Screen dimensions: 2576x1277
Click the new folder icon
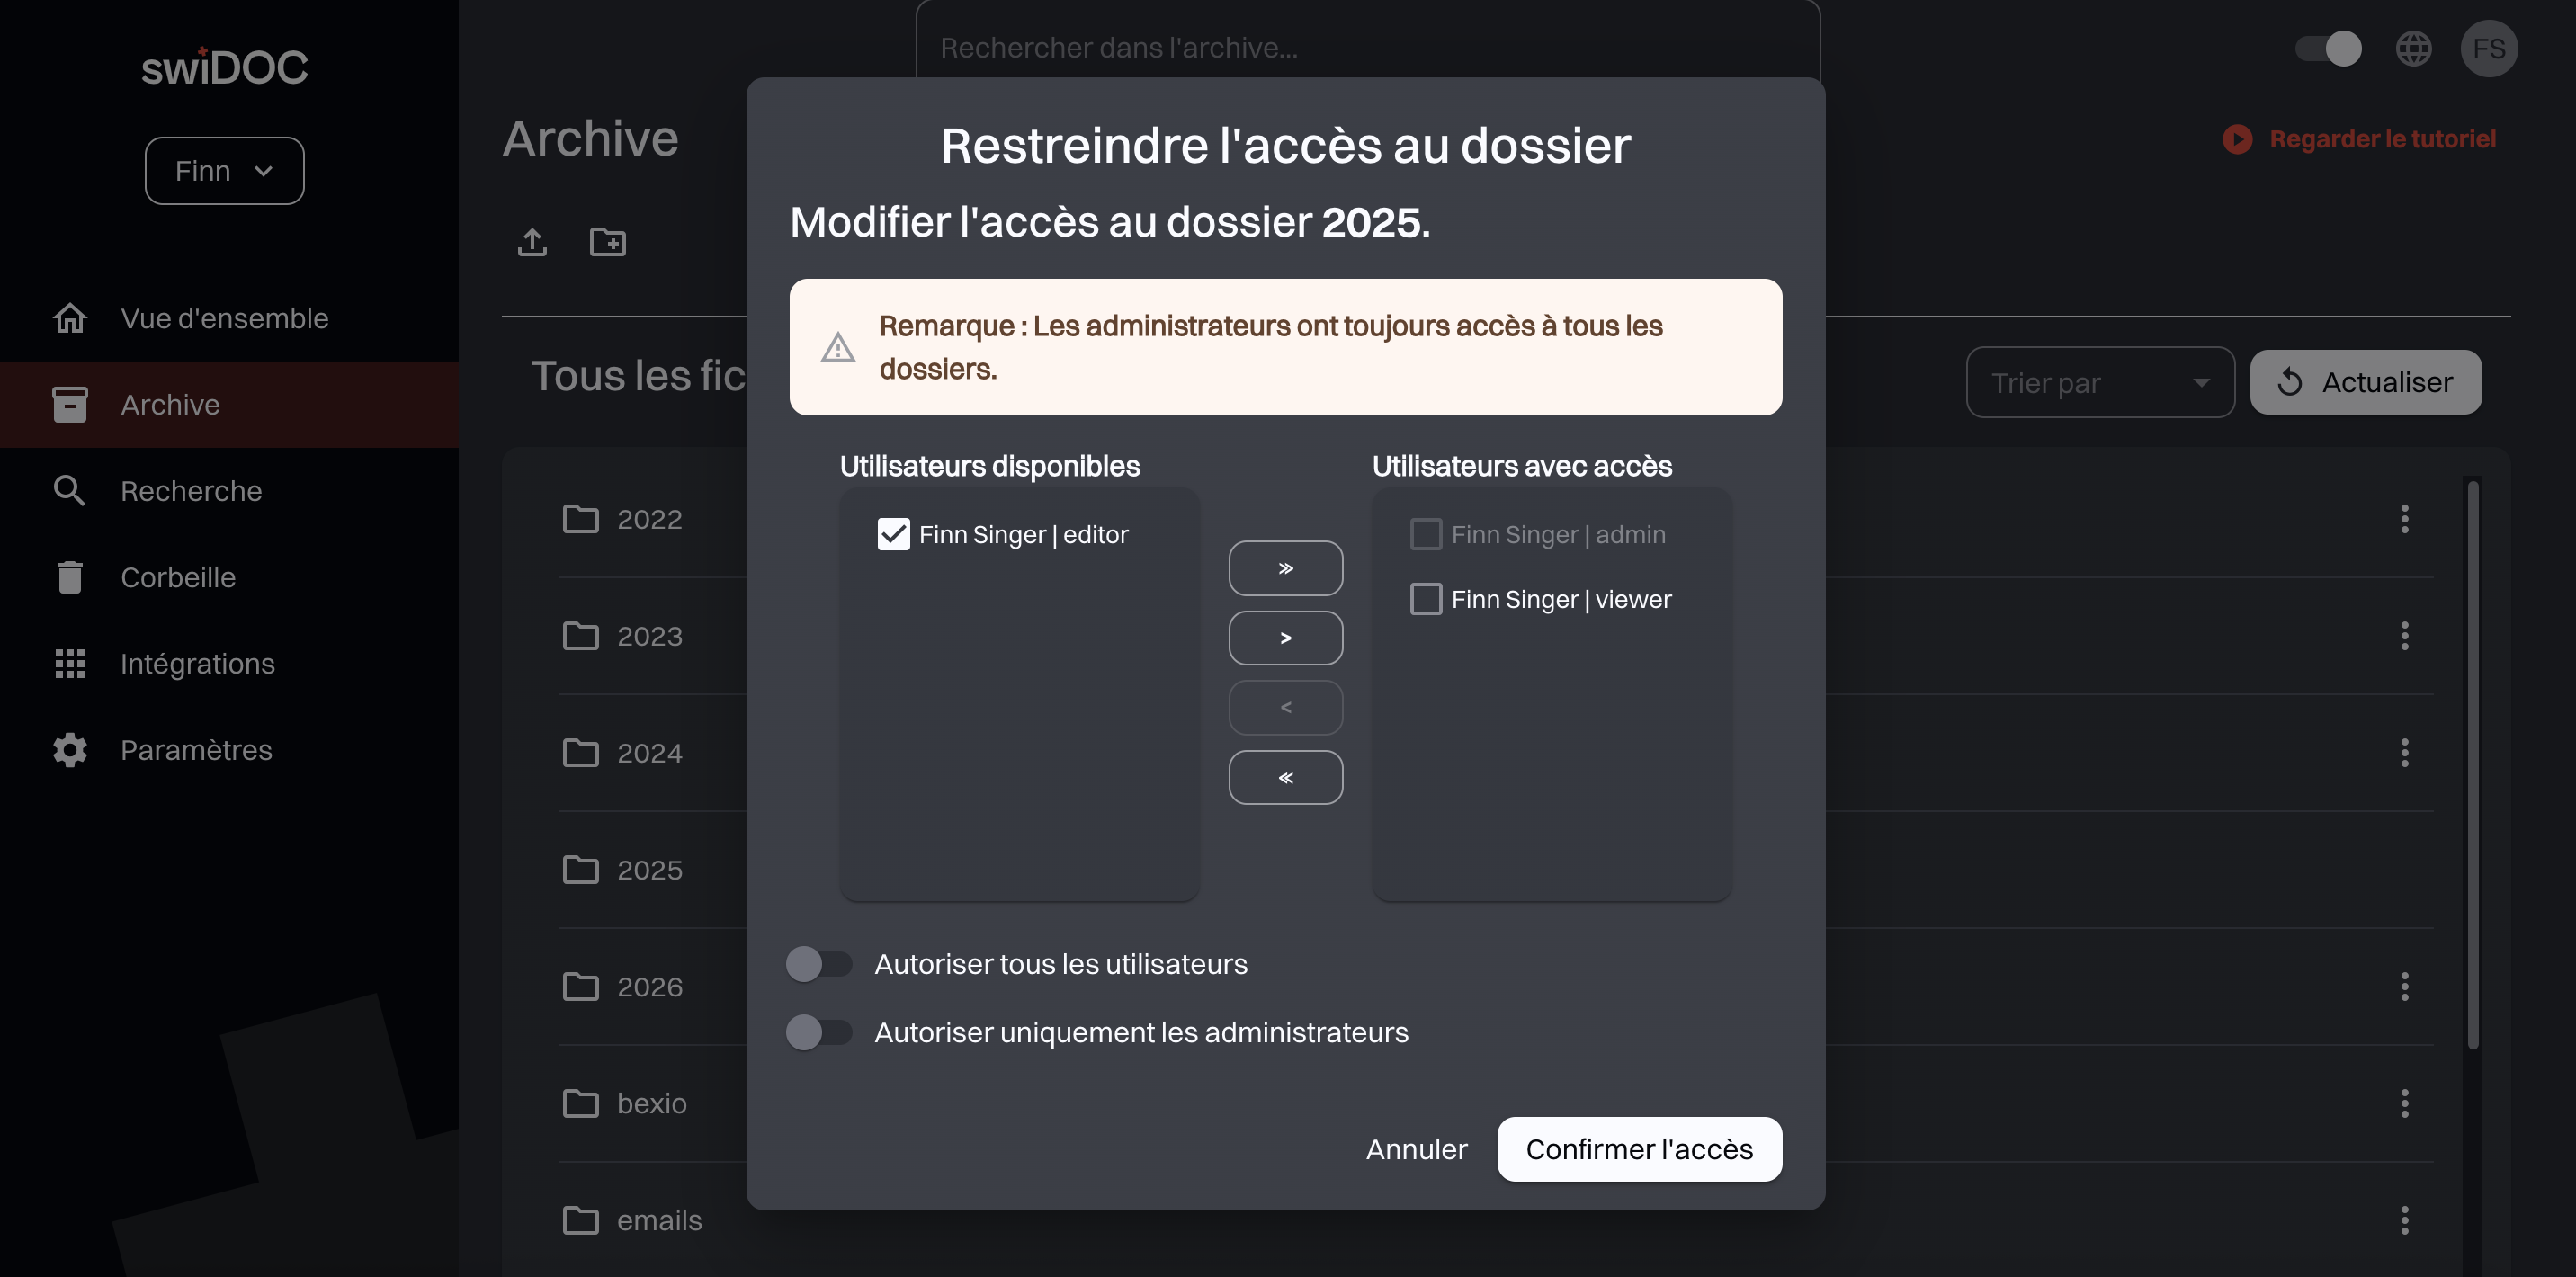pyautogui.click(x=607, y=242)
